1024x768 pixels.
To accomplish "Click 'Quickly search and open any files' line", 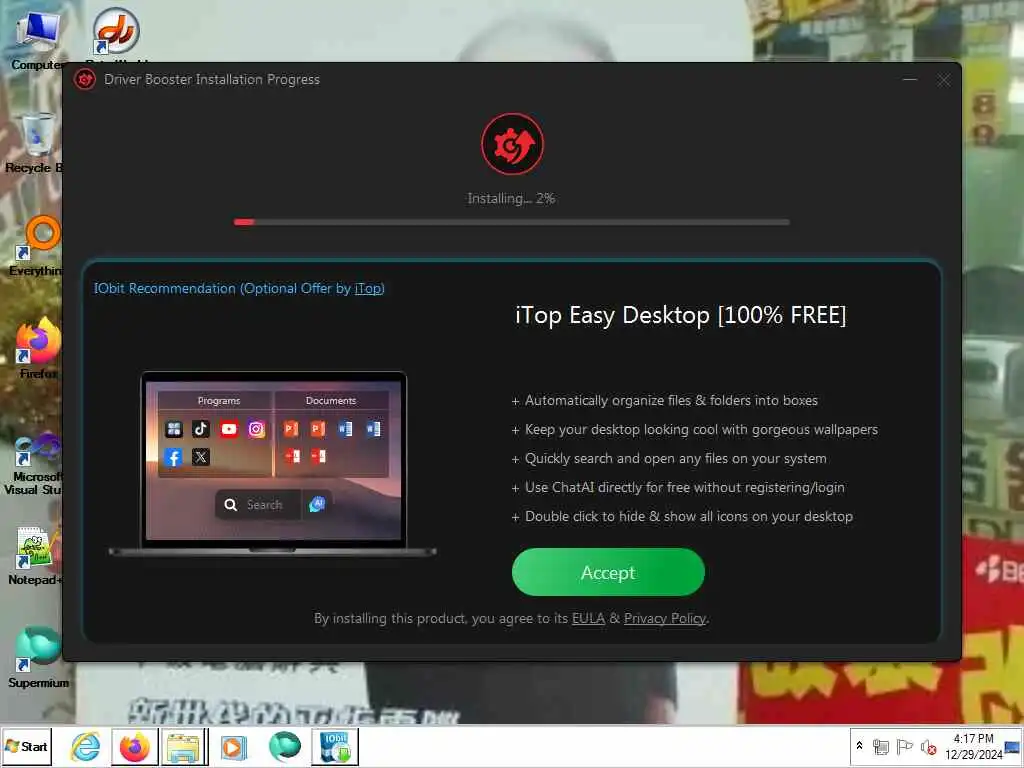I will coord(675,458).
